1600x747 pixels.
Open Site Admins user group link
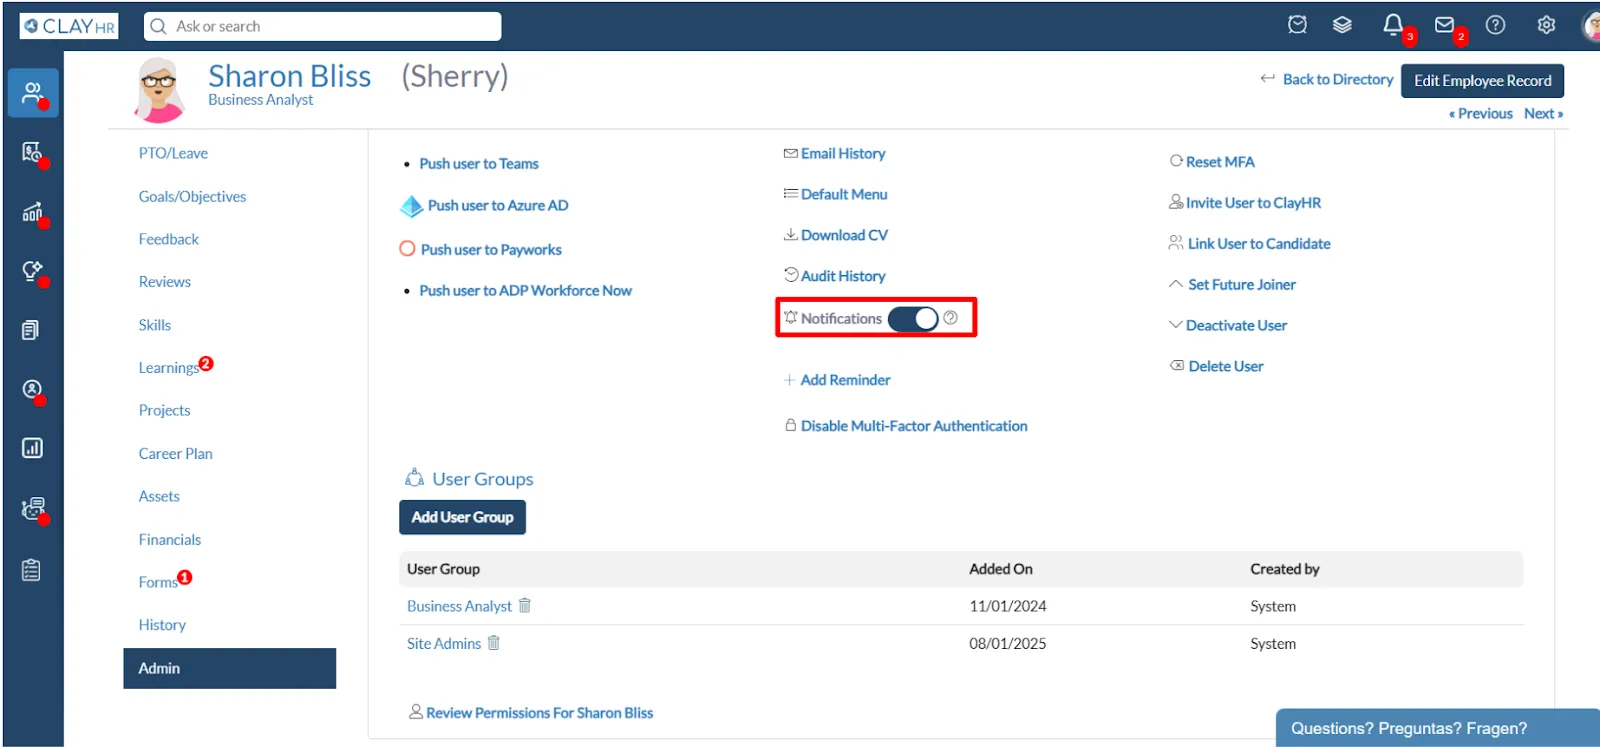pyautogui.click(x=444, y=644)
